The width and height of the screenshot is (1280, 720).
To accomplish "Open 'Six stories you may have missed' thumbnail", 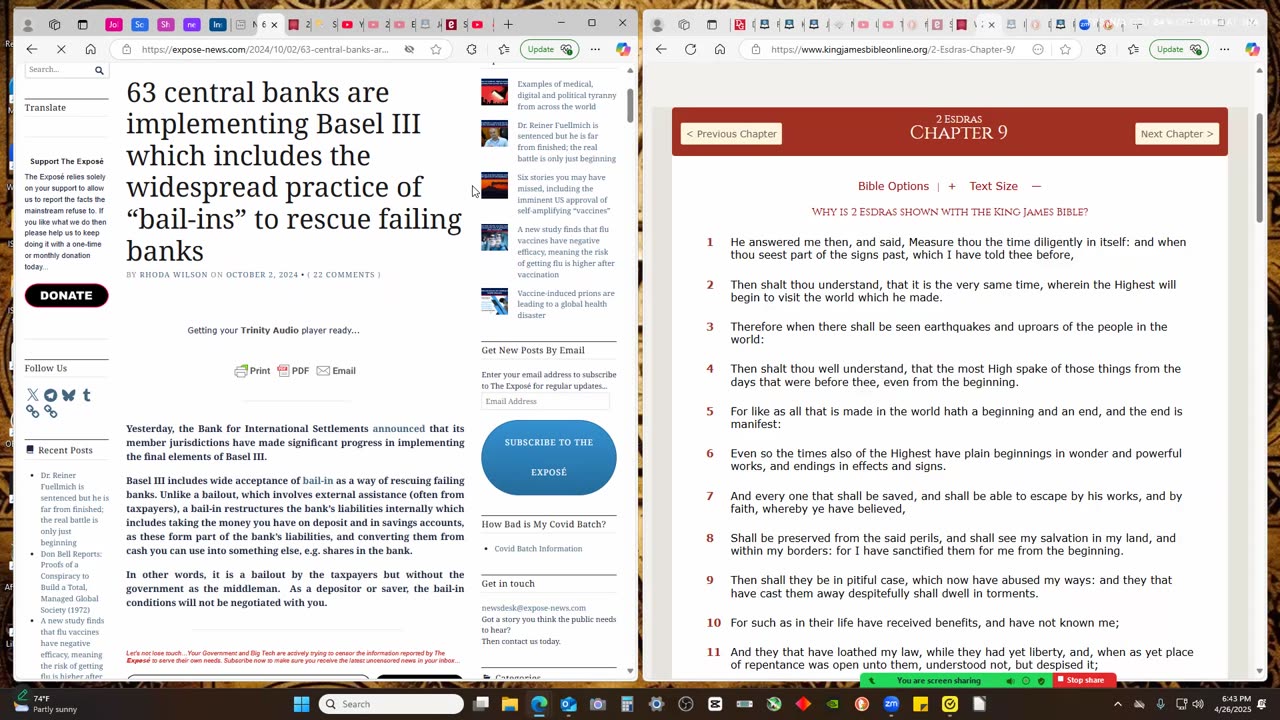I will click(494, 186).
